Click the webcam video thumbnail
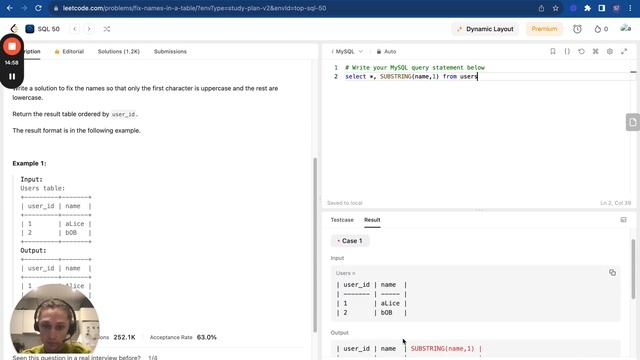The image size is (640, 360). (54, 318)
